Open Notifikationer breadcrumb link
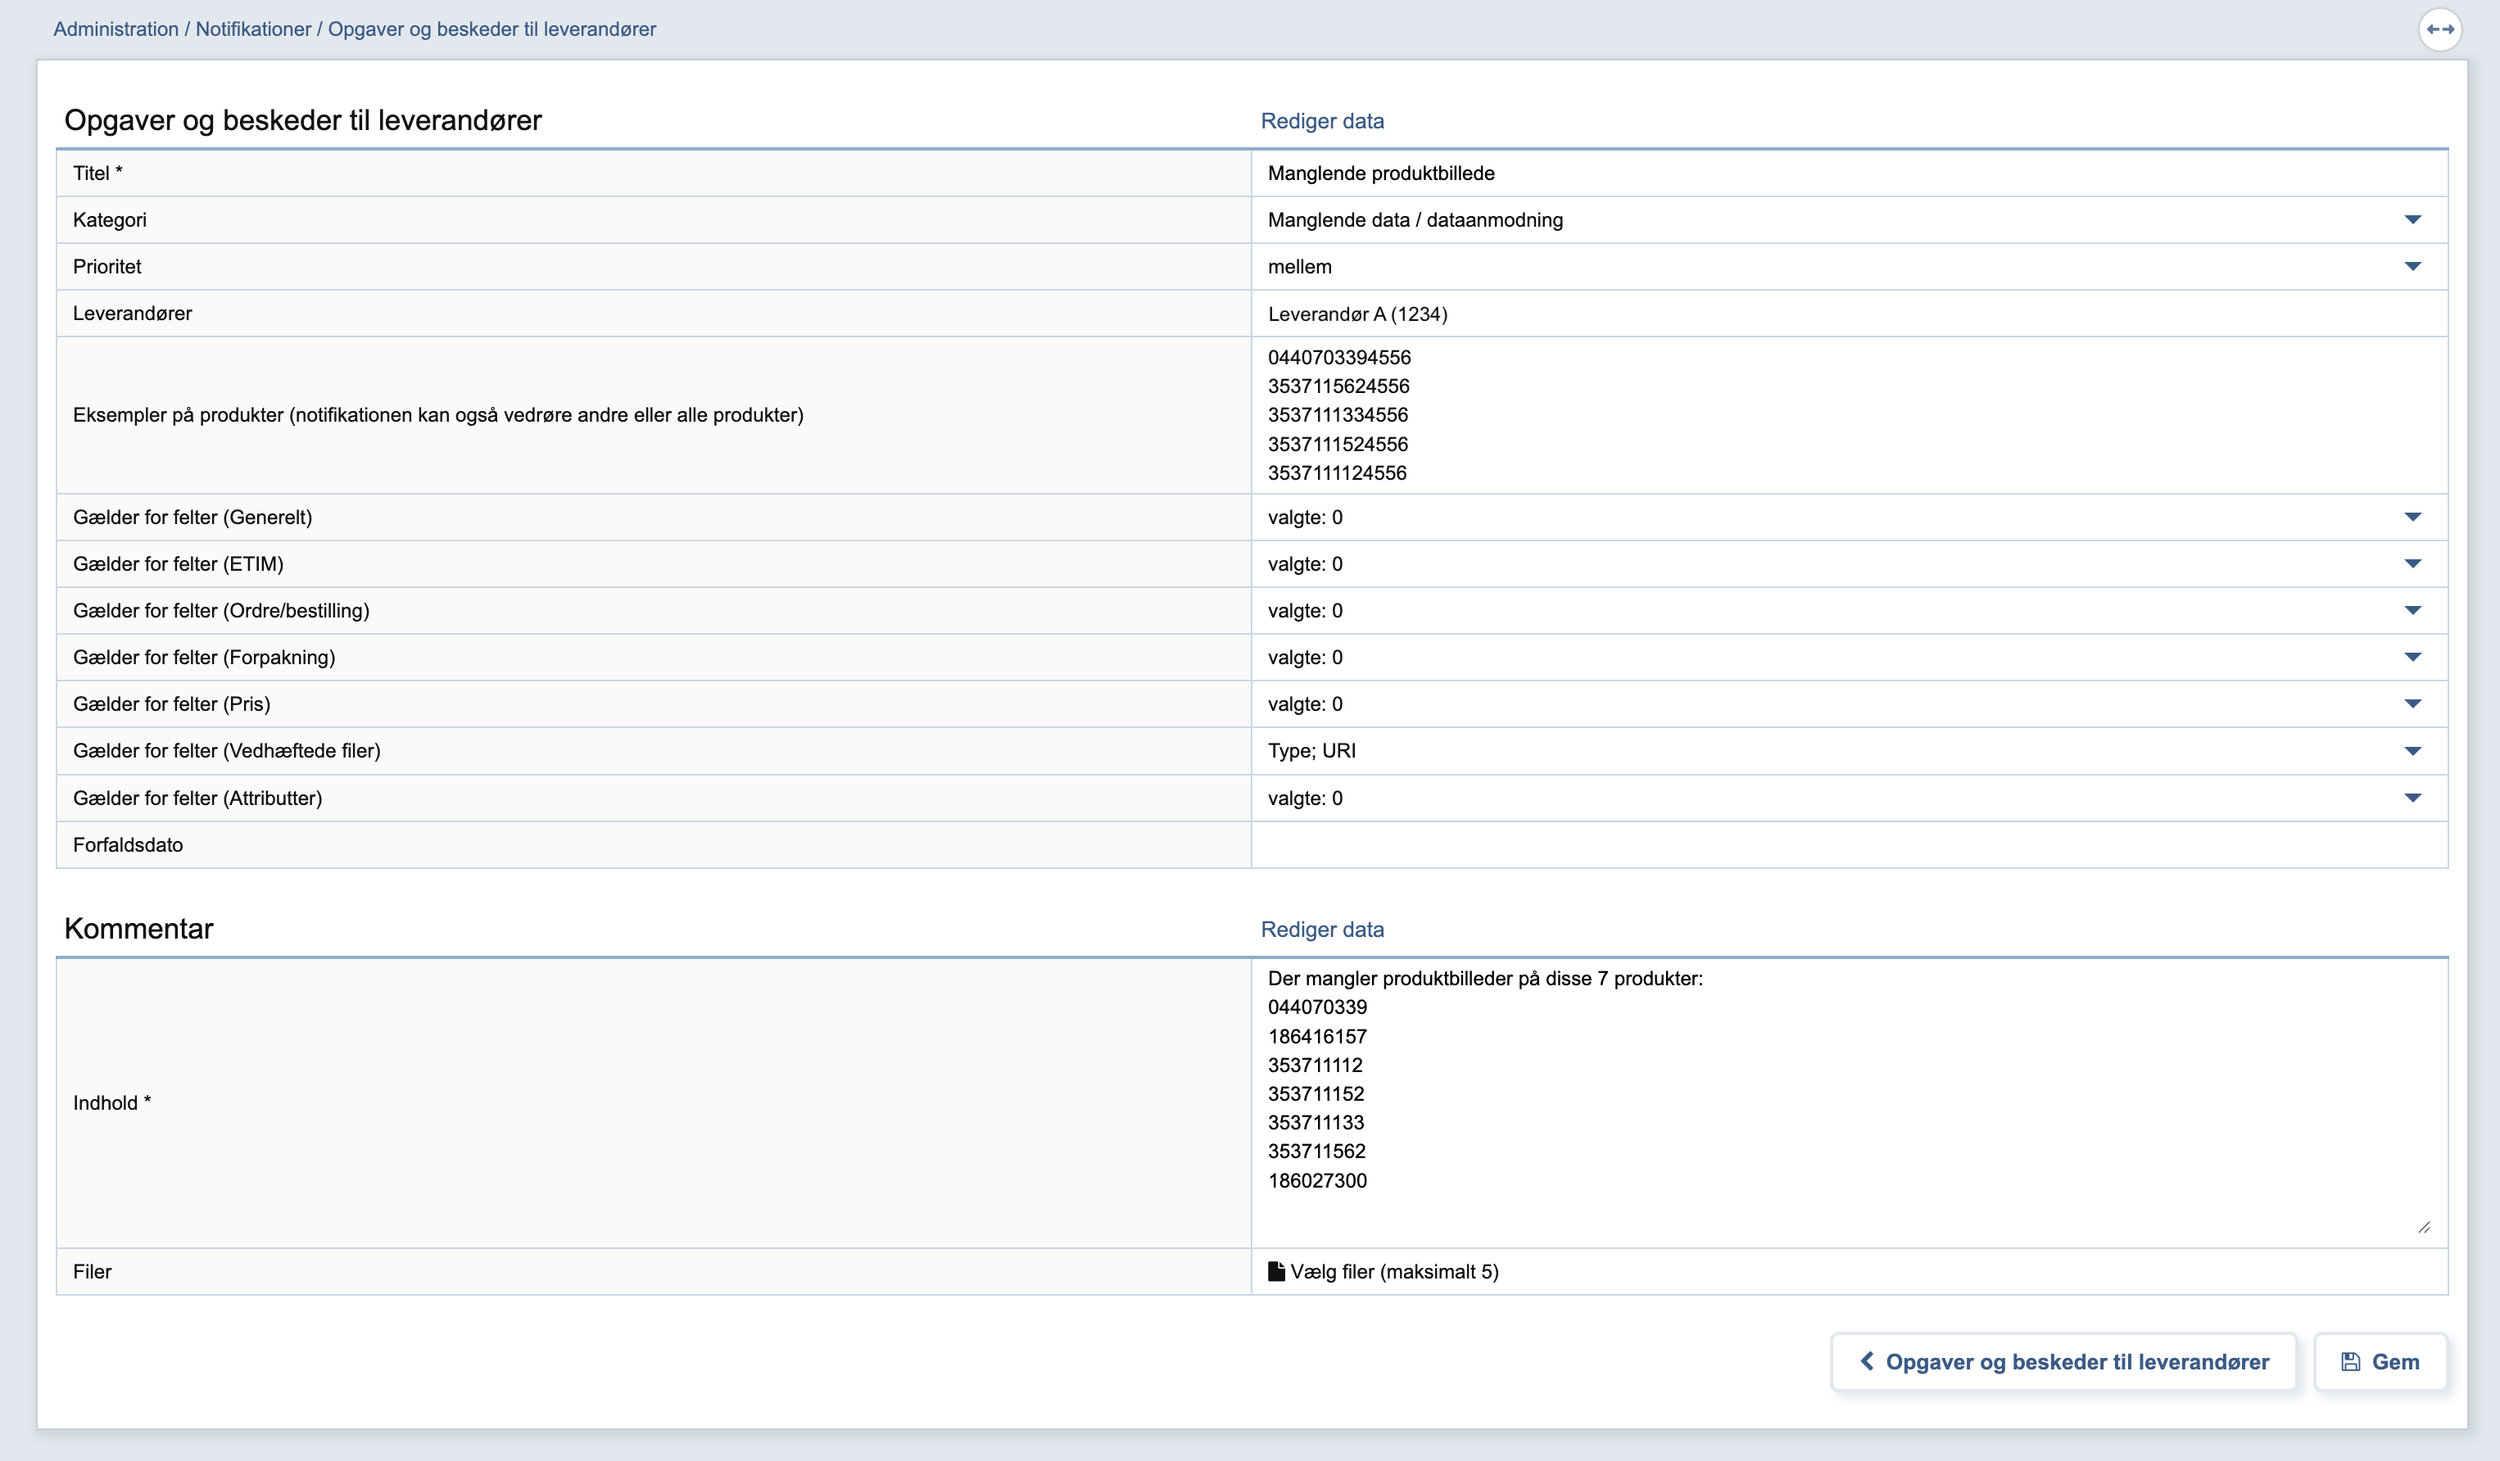 [253, 29]
